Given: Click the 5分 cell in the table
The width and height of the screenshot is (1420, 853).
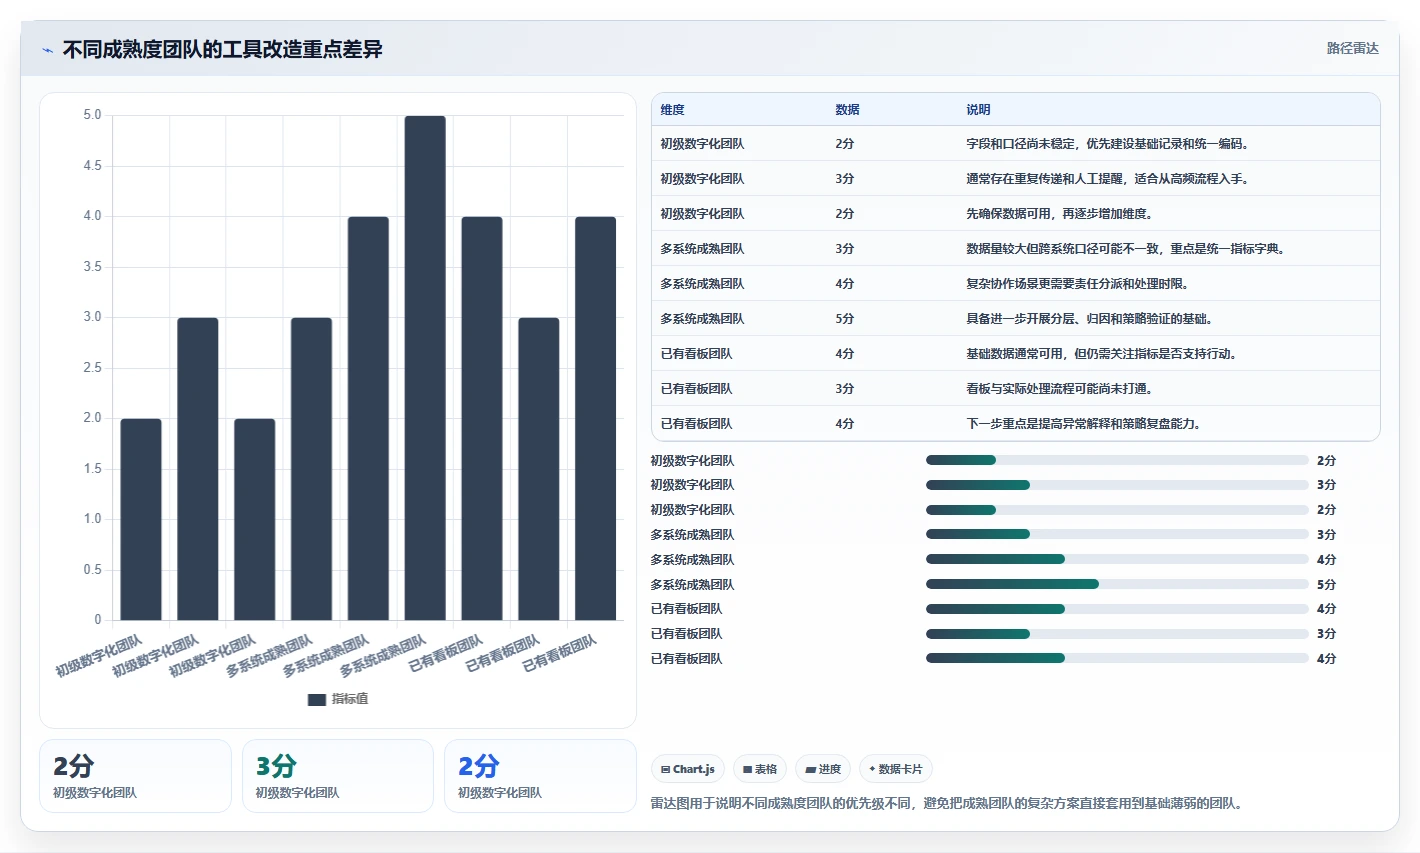Looking at the screenshot, I should [845, 319].
